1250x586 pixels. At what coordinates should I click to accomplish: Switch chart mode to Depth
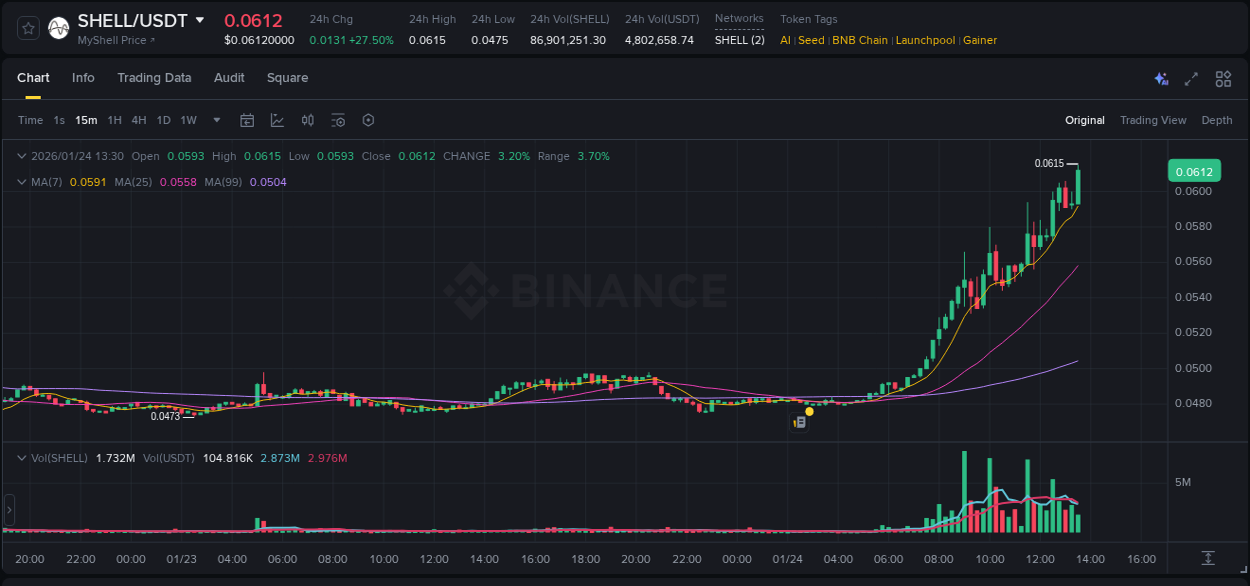[x=1216, y=120]
